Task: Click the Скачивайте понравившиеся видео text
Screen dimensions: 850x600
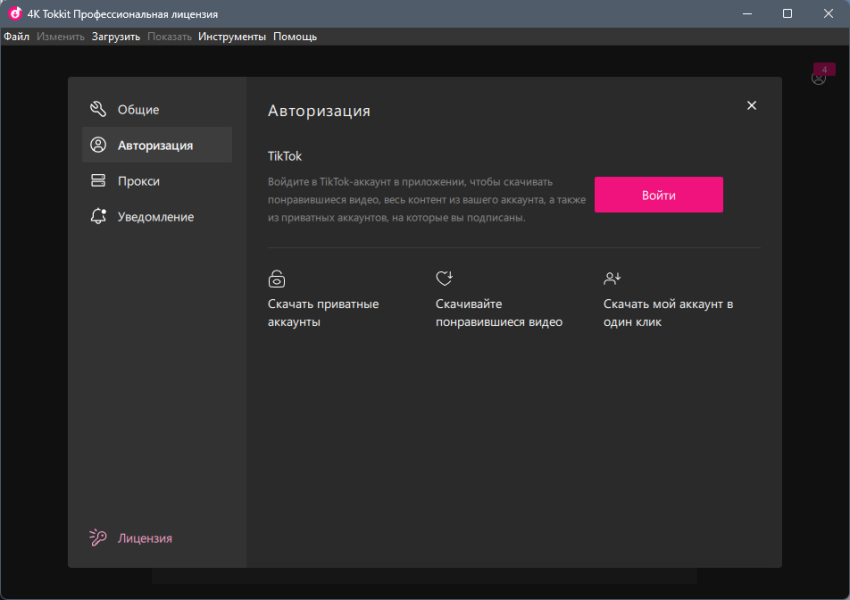Action: [x=499, y=313]
